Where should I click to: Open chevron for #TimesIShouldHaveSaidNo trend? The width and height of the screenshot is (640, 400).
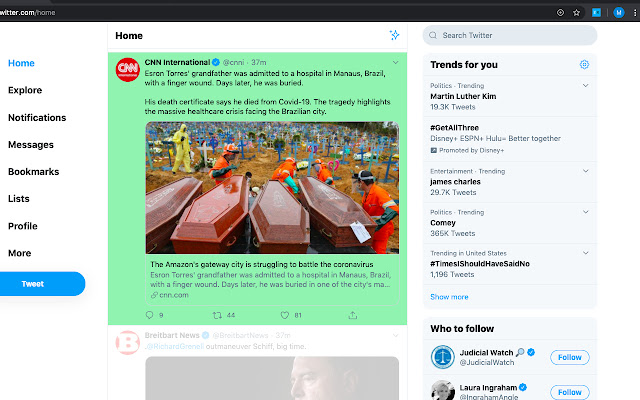585,253
